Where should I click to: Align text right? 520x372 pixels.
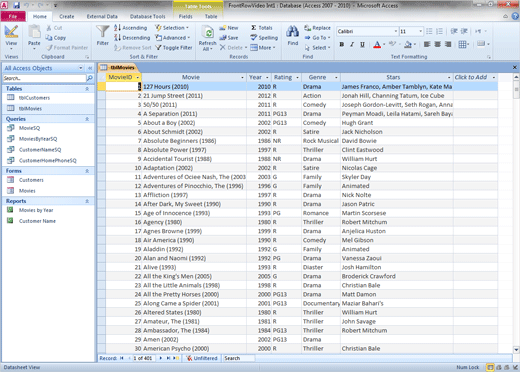(448, 44)
